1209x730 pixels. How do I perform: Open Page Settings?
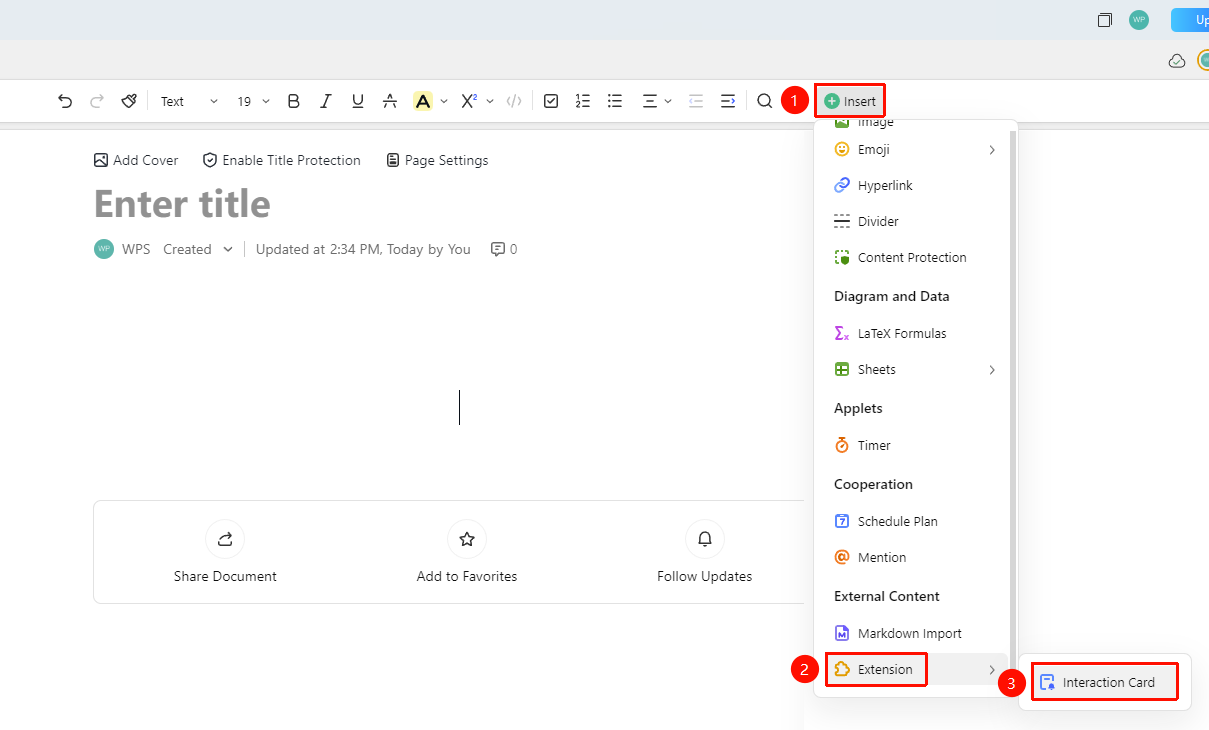point(437,160)
